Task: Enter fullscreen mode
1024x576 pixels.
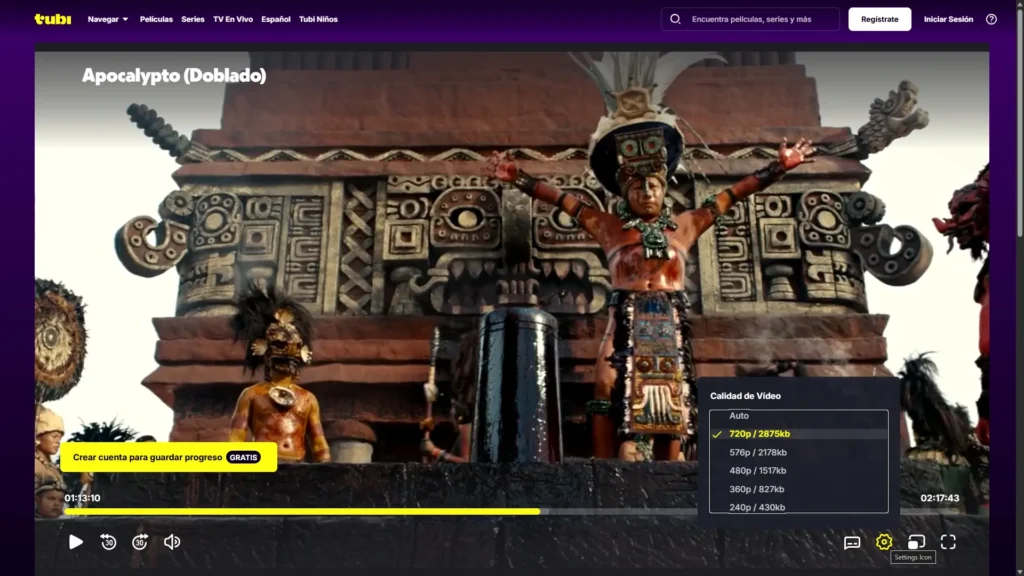Action: pyautogui.click(x=948, y=542)
